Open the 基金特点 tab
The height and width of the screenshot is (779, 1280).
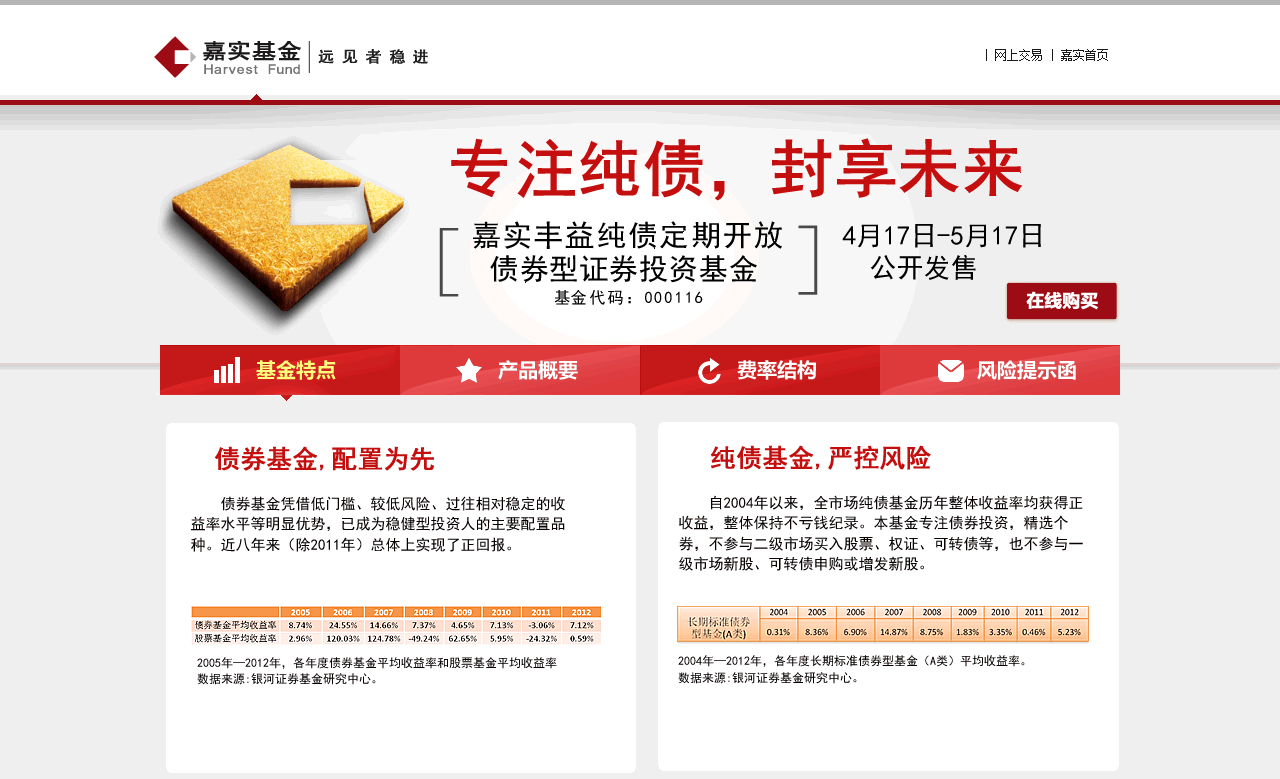pyautogui.click(x=280, y=370)
